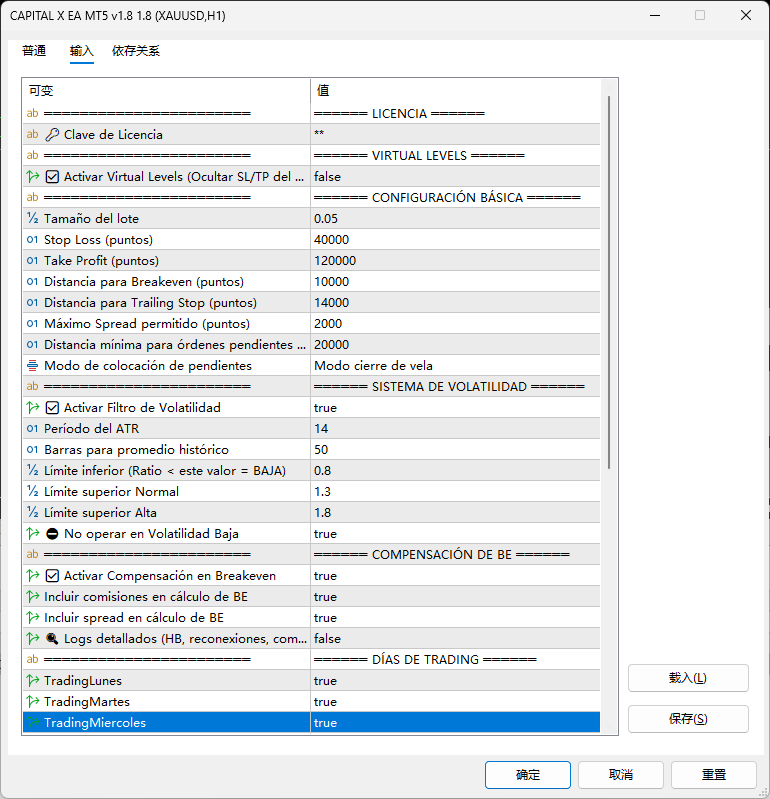Click the 载入(L) button
The width and height of the screenshot is (770, 799).
[x=688, y=678]
